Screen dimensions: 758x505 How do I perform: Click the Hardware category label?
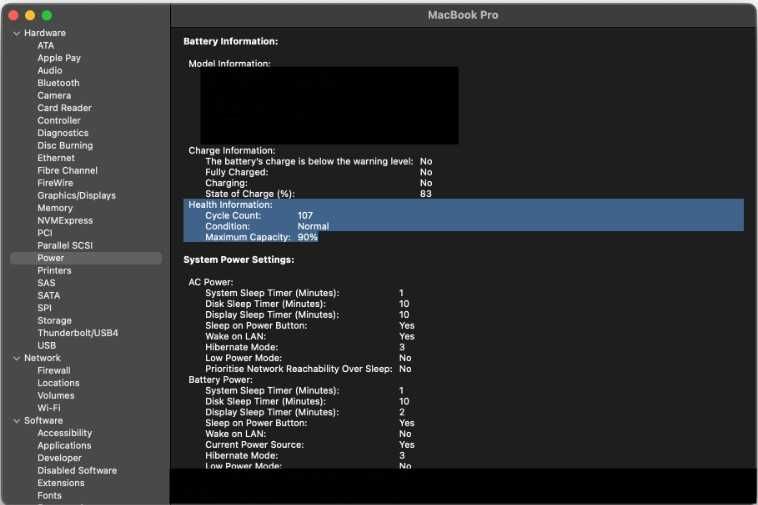point(45,33)
